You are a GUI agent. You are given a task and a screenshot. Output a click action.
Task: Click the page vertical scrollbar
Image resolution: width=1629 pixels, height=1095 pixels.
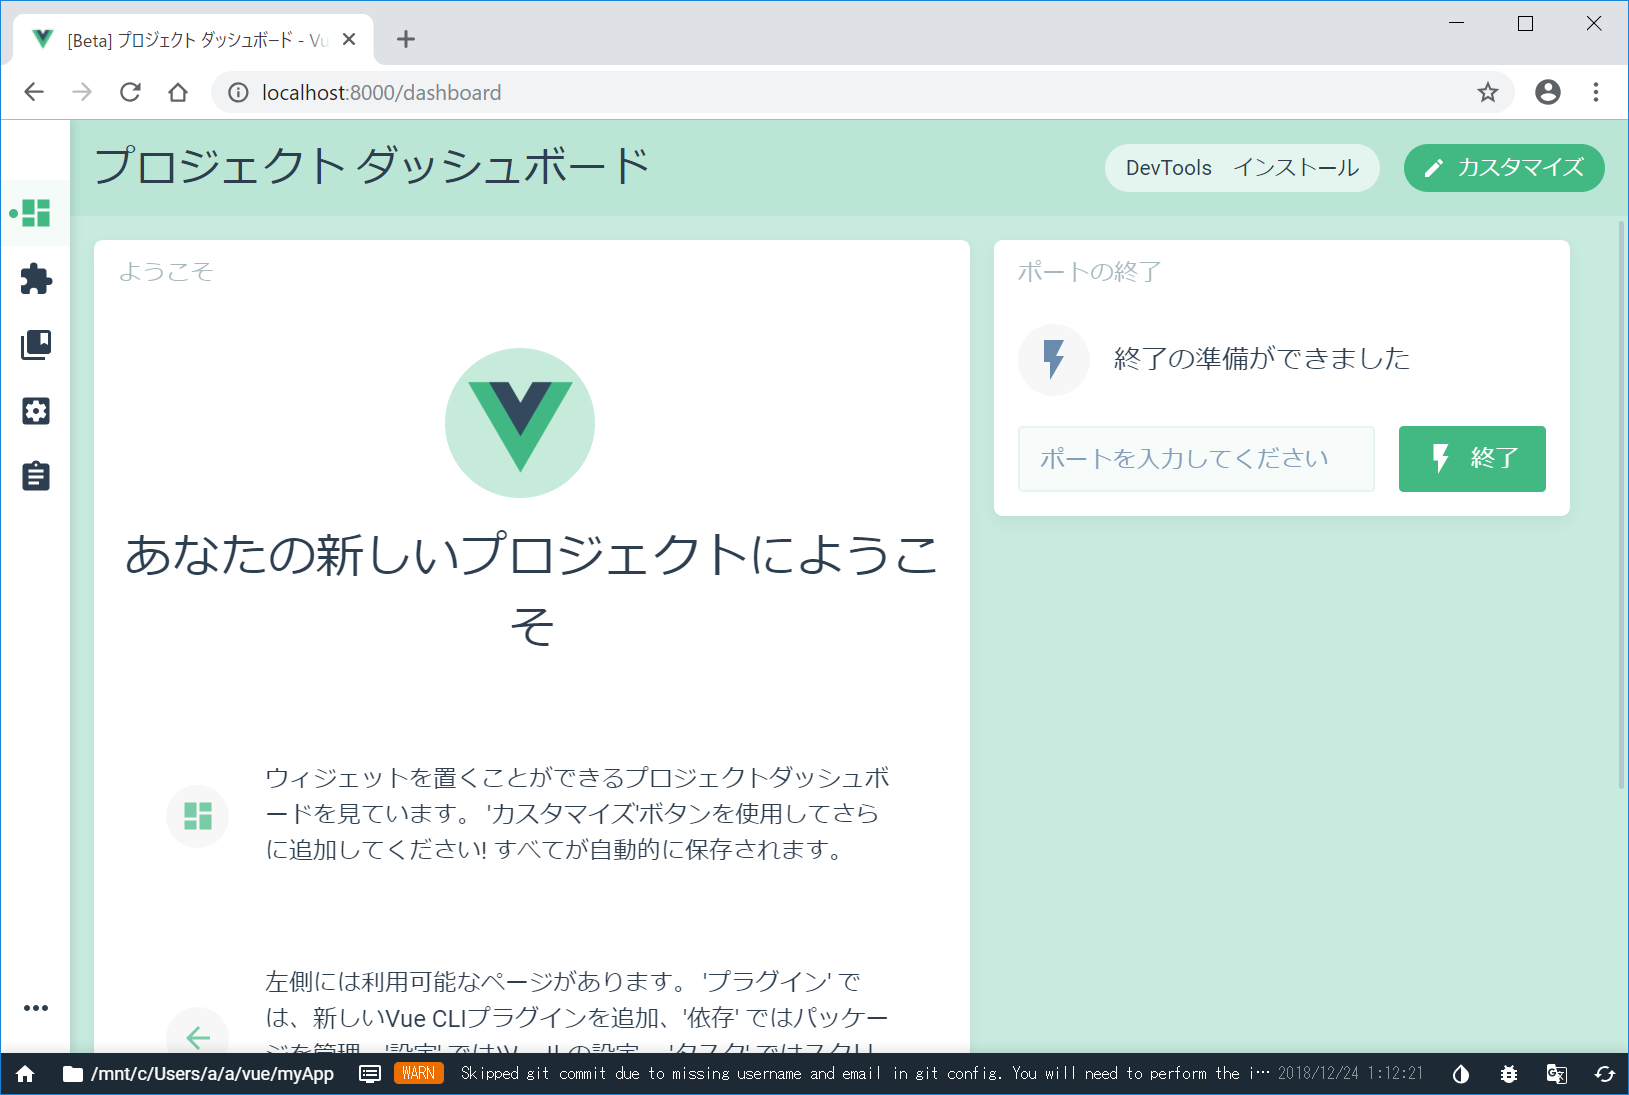click(x=1622, y=505)
